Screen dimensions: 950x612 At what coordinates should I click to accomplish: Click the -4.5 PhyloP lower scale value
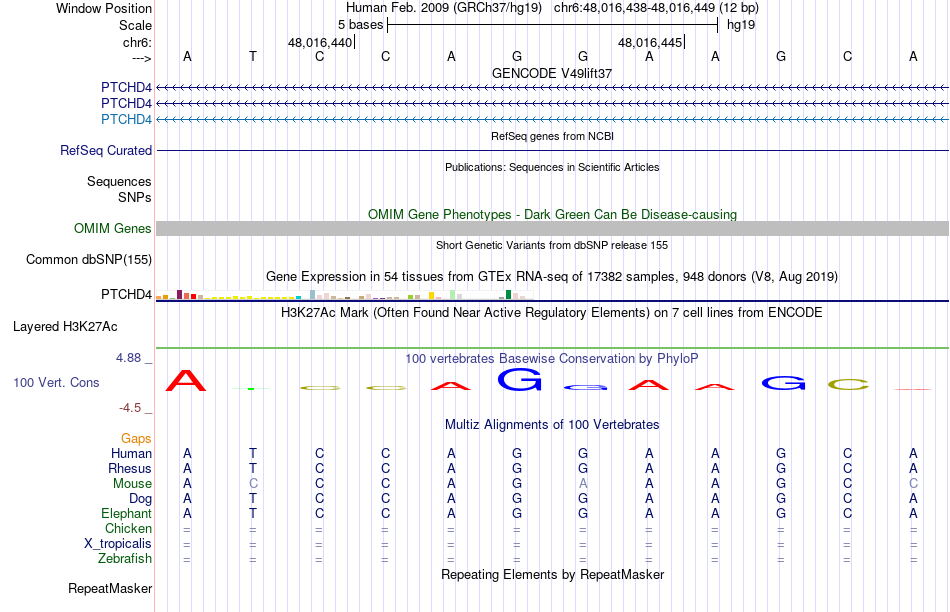click(x=130, y=408)
